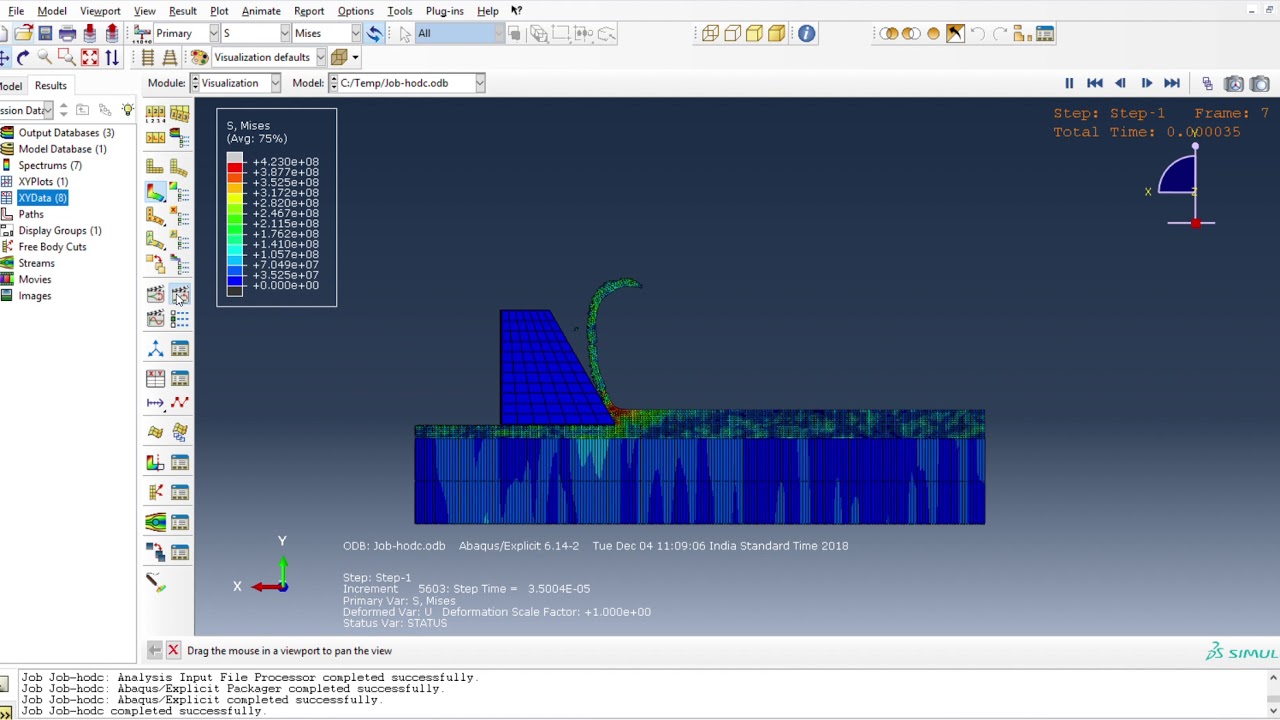Jump to last animation frame
The image size is (1280, 720).
pyautogui.click(x=1172, y=84)
